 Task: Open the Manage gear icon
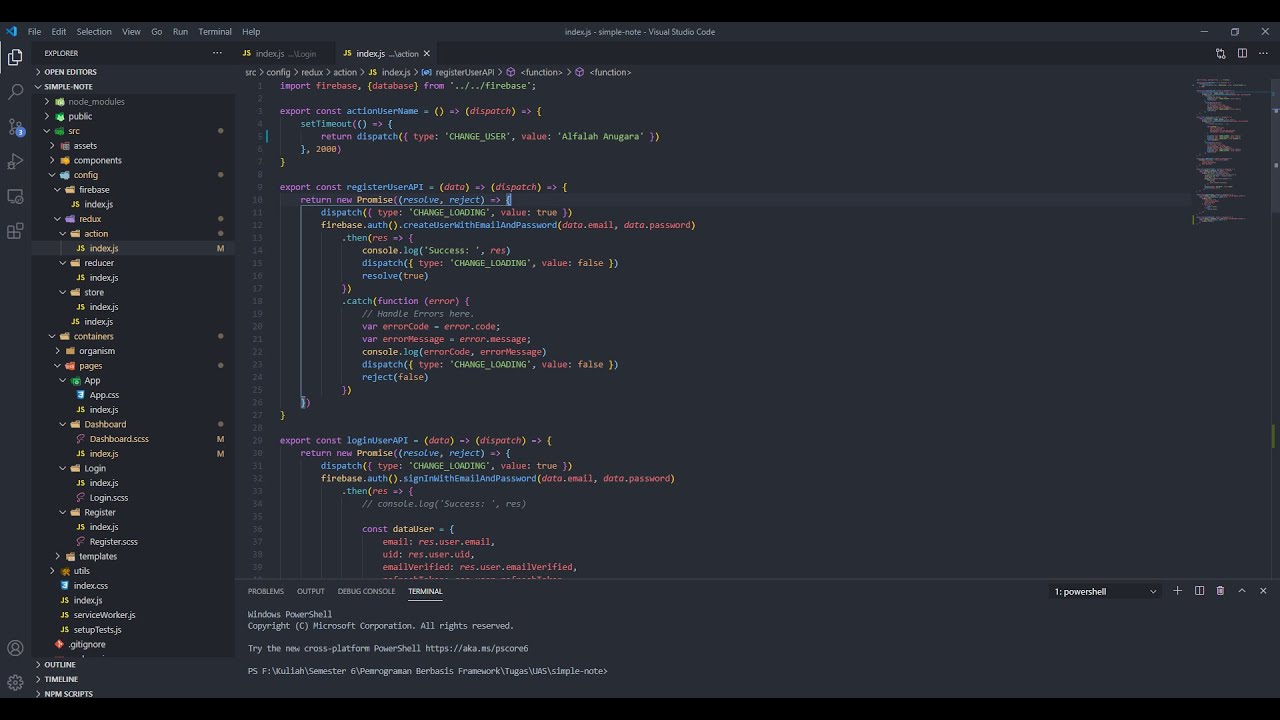(x=15, y=683)
